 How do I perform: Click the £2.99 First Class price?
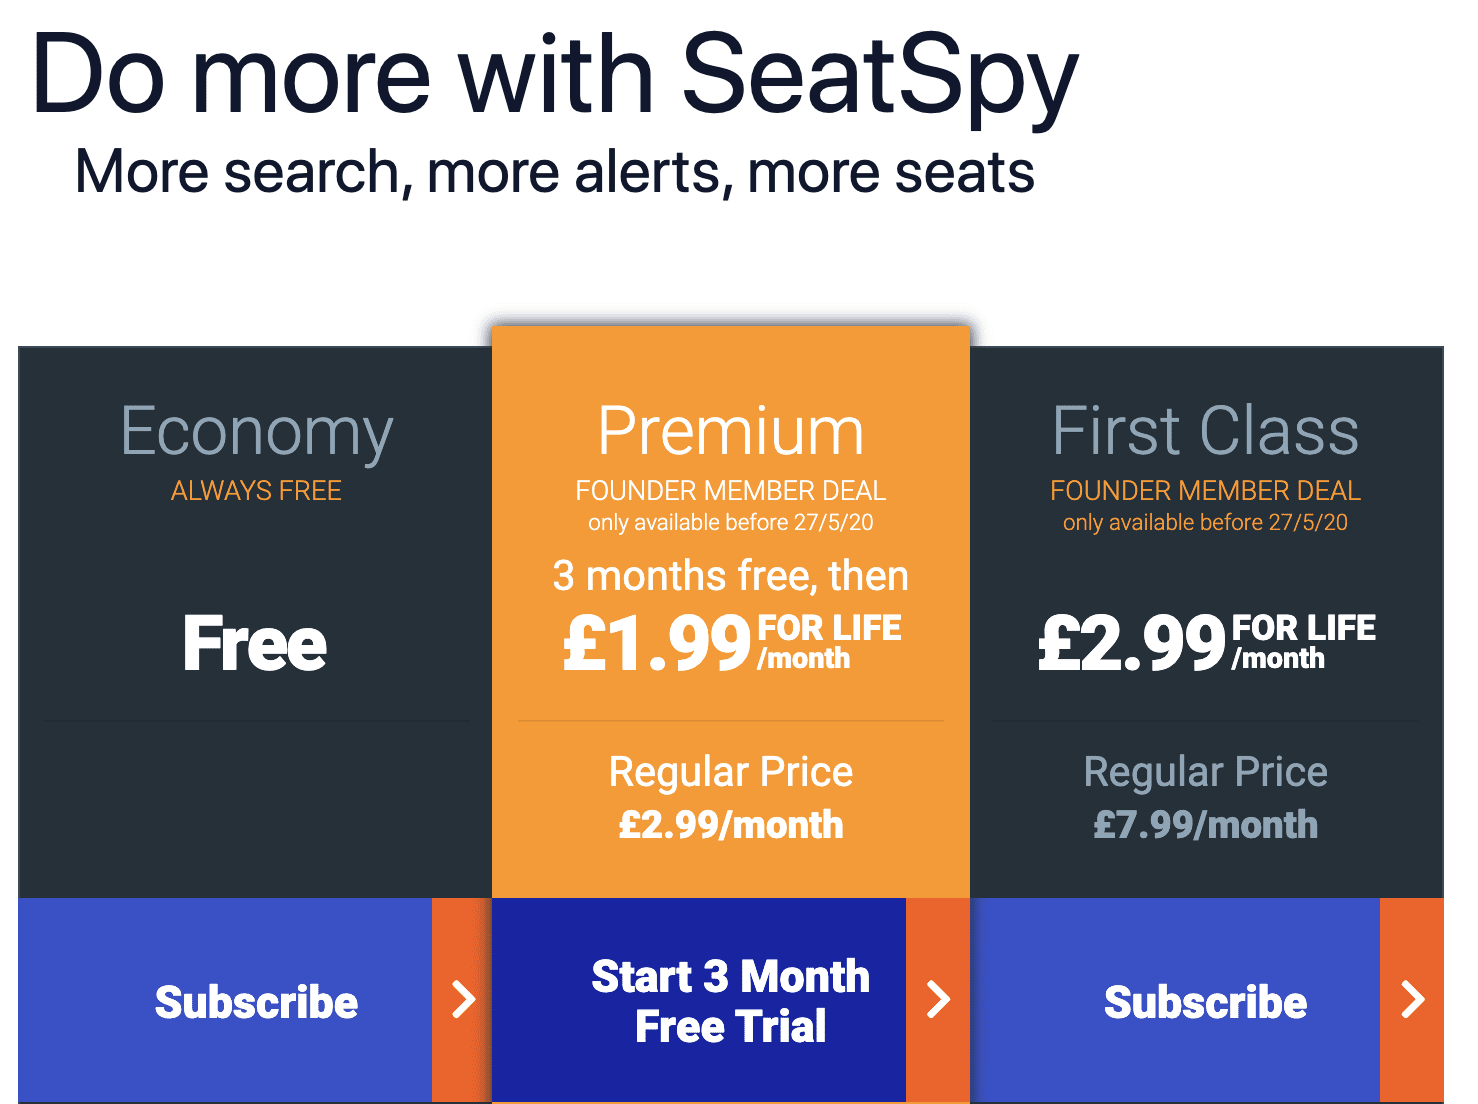(1131, 643)
